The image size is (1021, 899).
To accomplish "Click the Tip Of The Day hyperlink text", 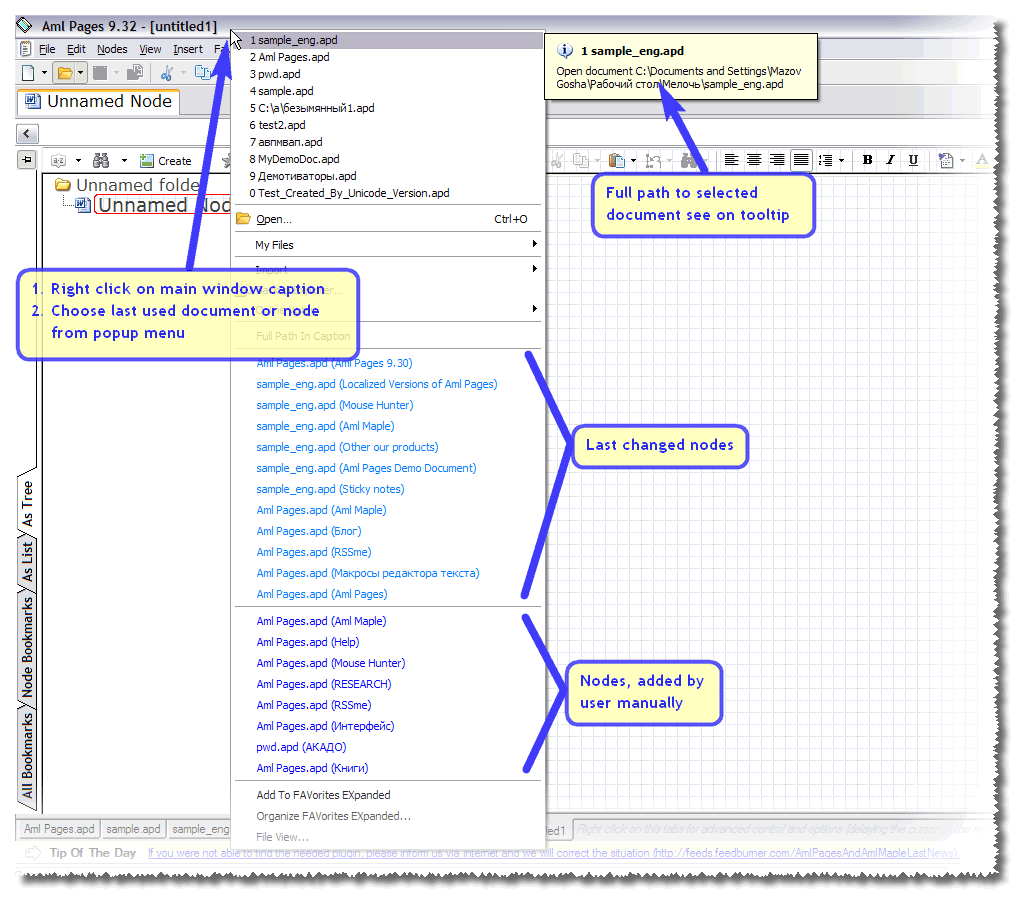I will [553, 853].
